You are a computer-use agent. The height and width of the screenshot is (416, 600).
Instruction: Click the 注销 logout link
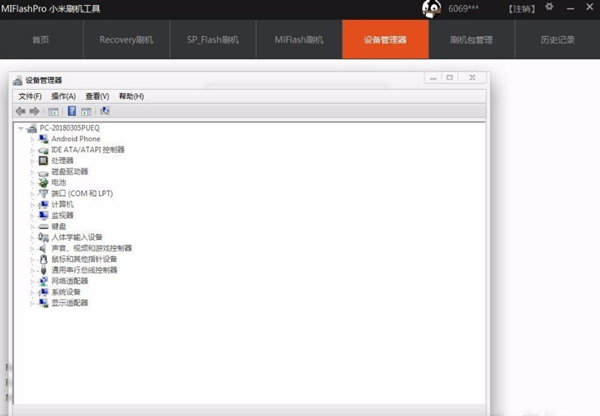click(522, 8)
